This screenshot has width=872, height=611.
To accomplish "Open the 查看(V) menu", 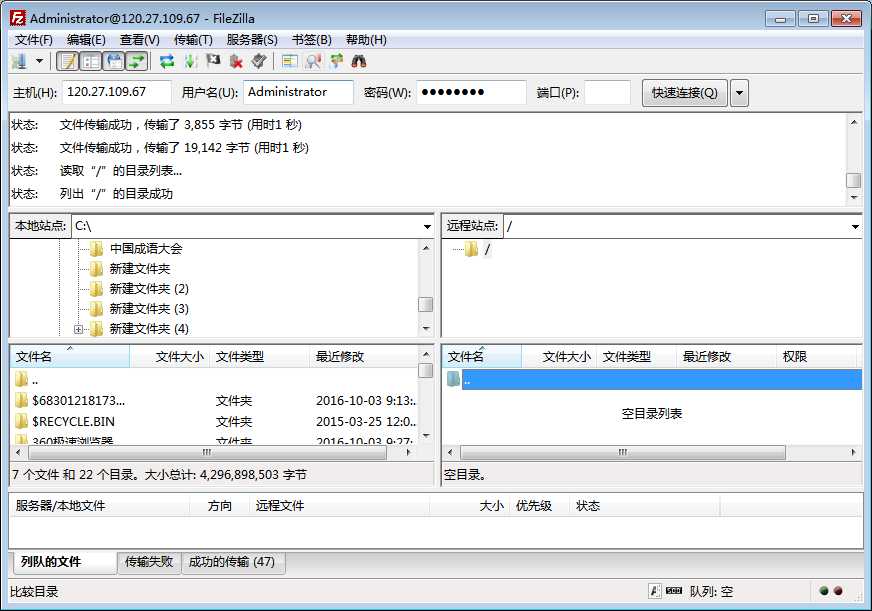I will pos(140,39).
